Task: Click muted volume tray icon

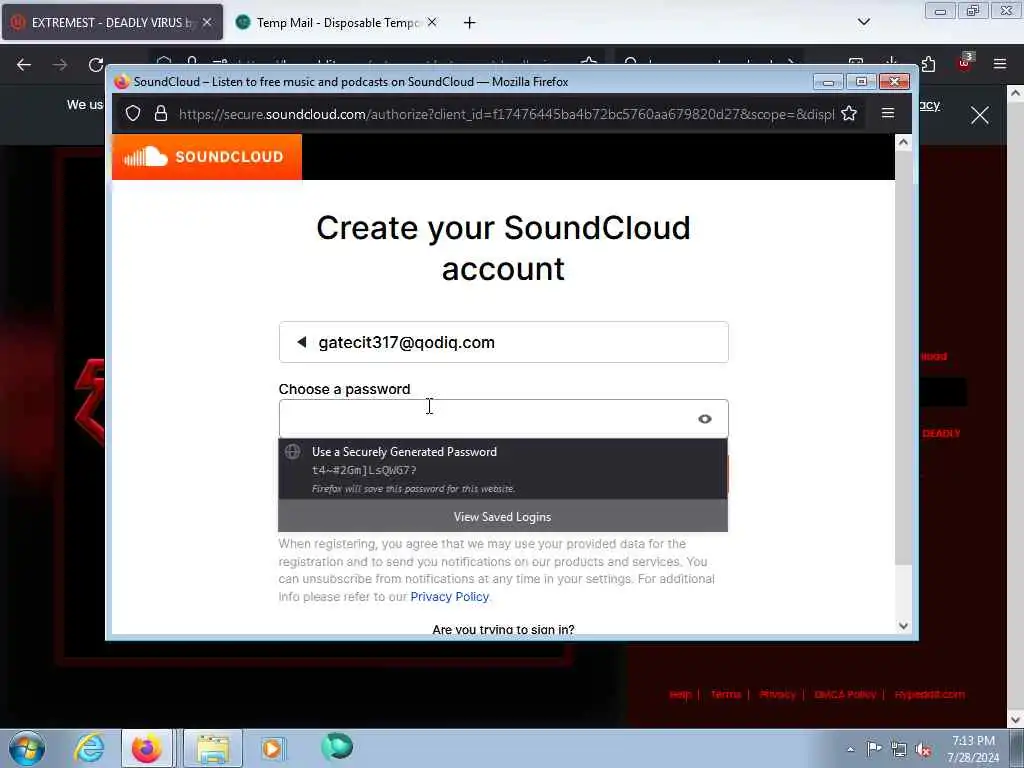Action: (x=923, y=750)
